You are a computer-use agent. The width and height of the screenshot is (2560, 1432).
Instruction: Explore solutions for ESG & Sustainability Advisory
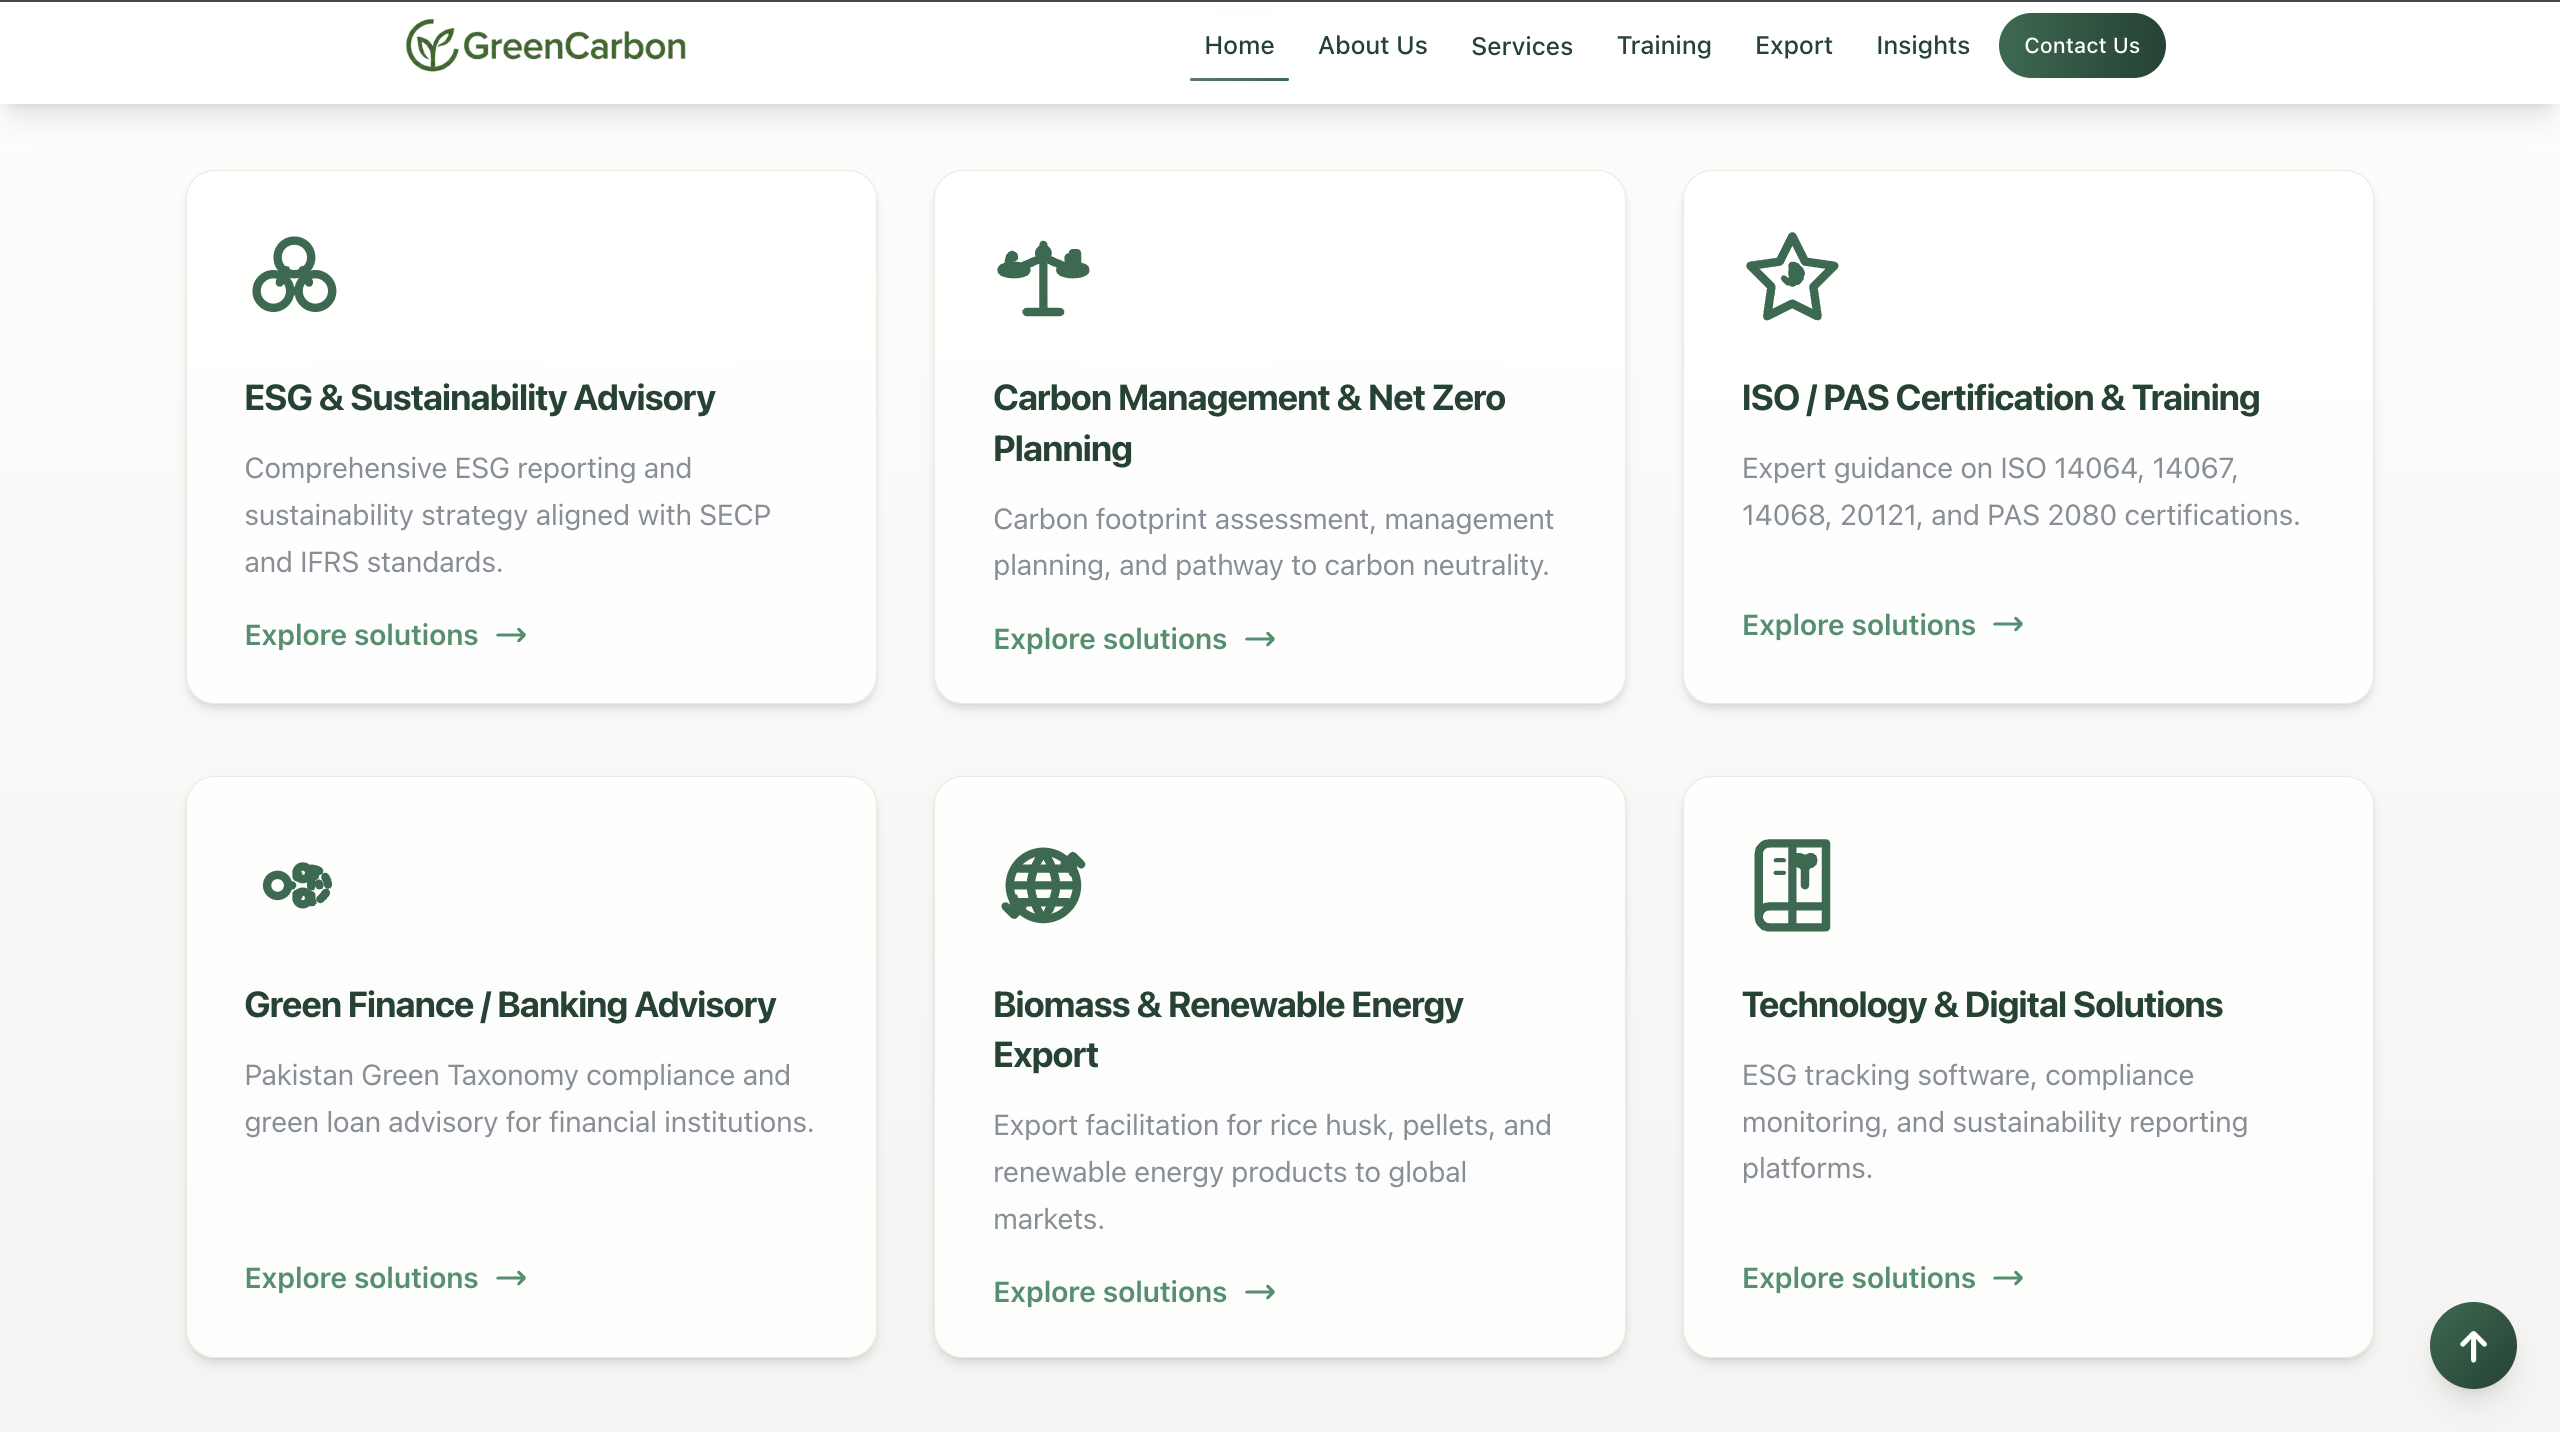[385, 635]
